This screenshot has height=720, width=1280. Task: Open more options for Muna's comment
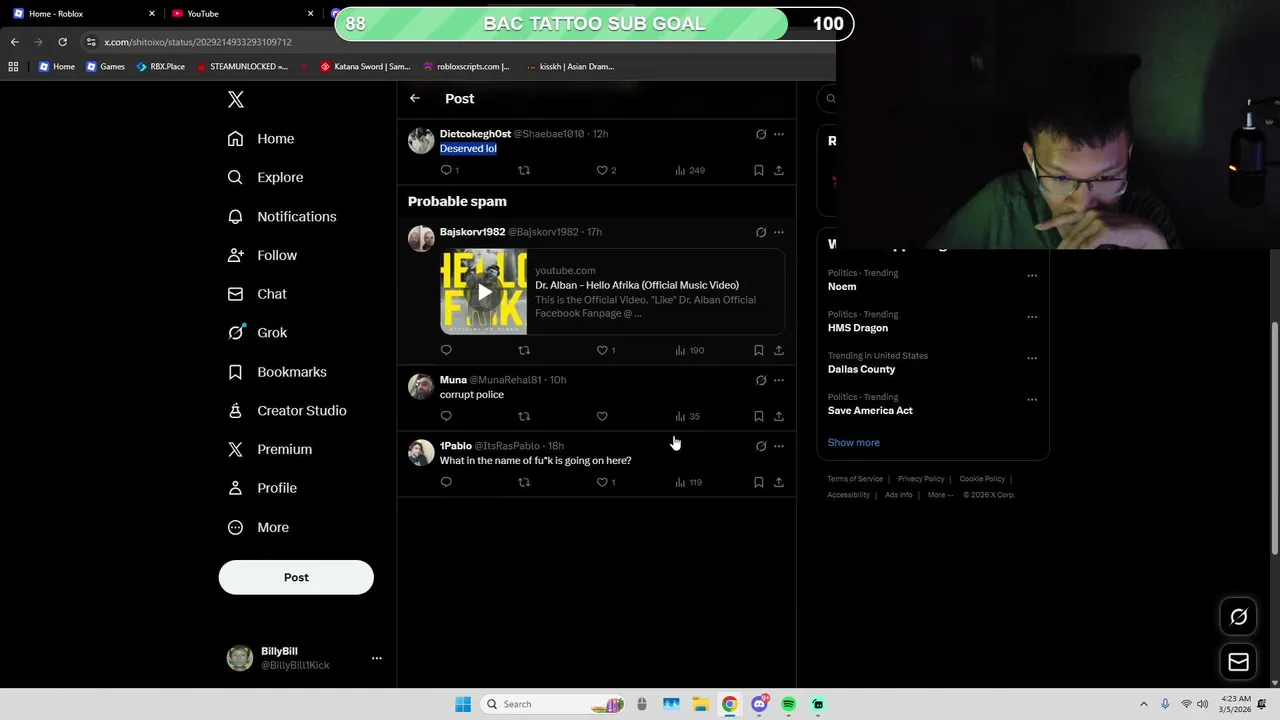tap(779, 380)
